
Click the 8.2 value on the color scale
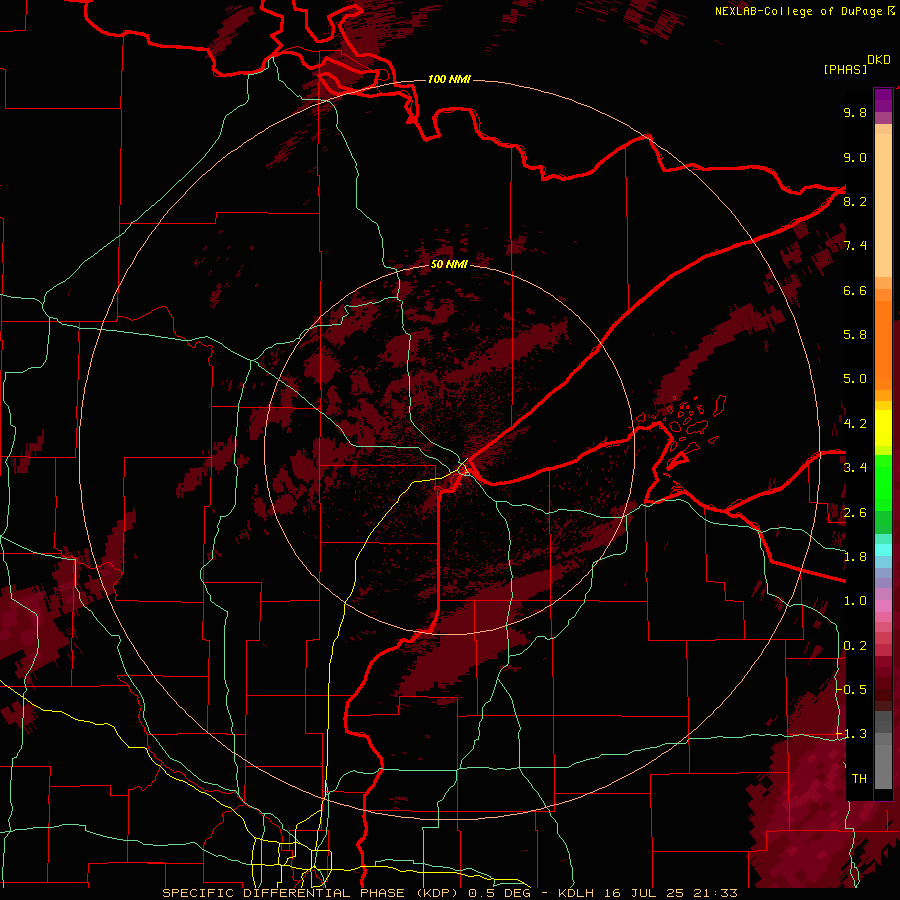(x=855, y=201)
